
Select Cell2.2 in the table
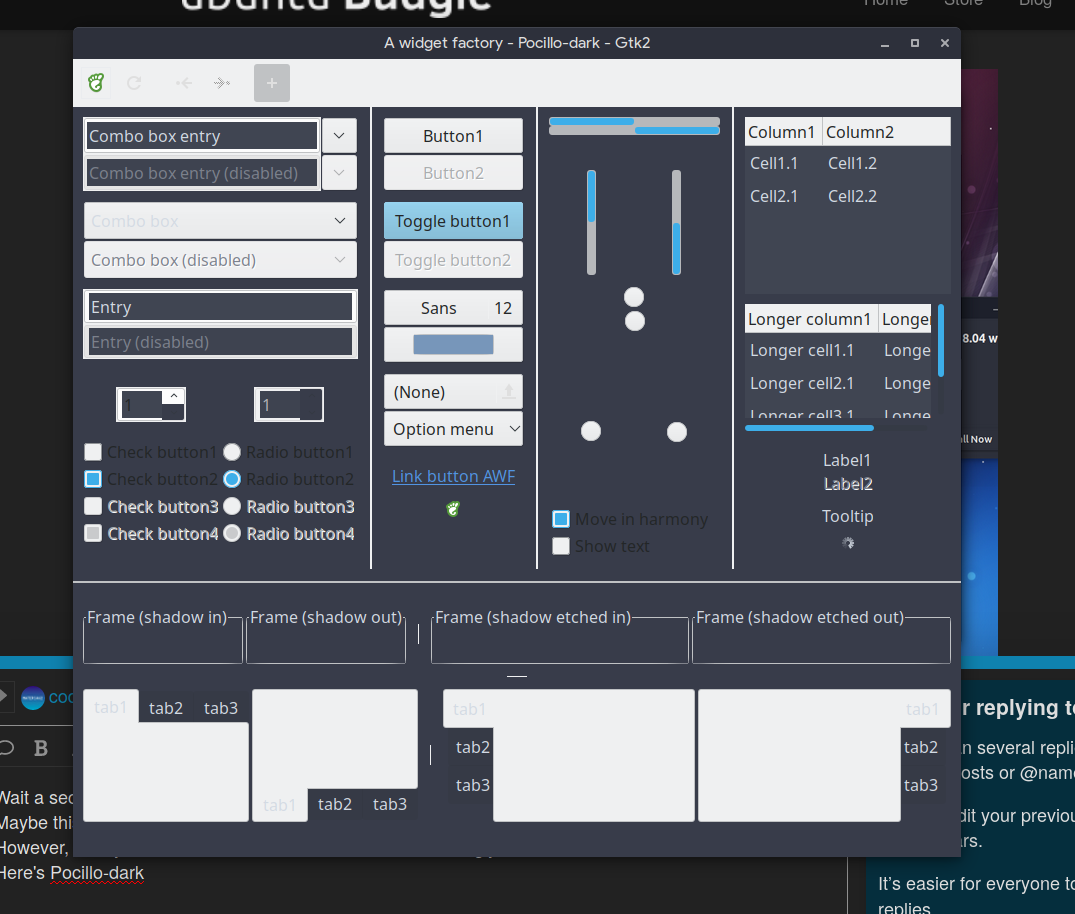852,196
